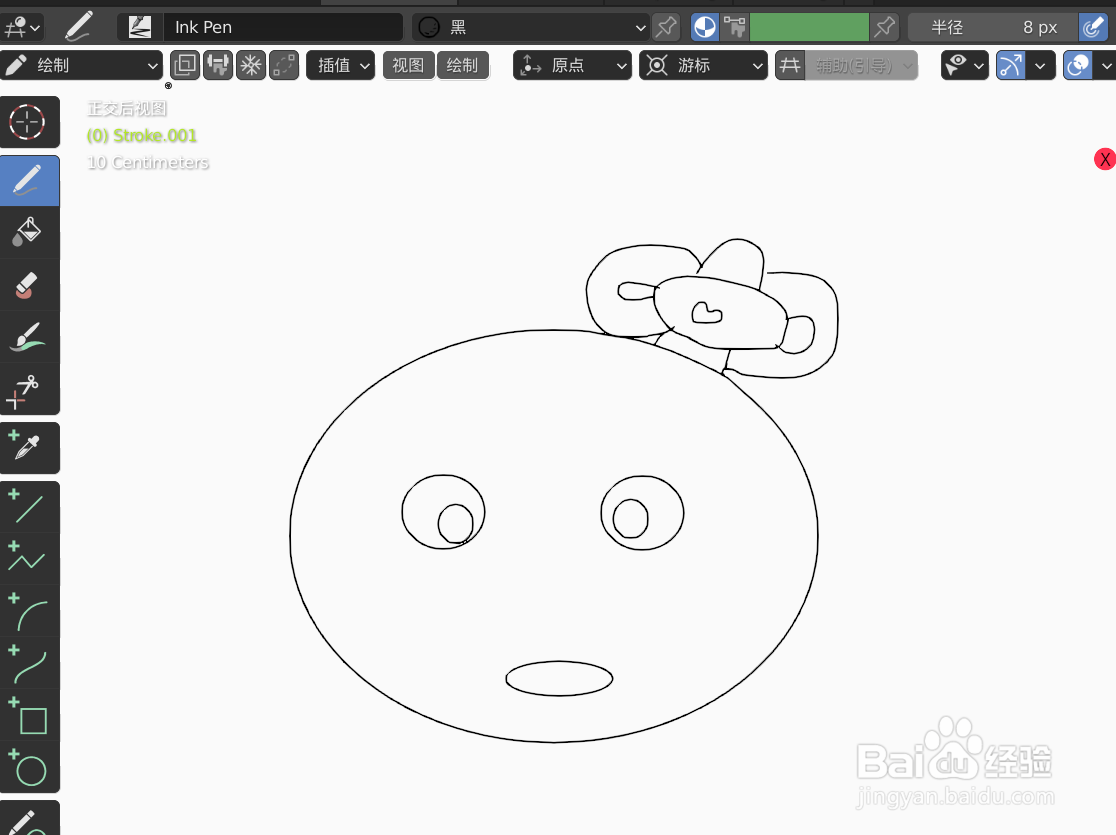1116x835 pixels.
Task: Select the Line primitive tool
Action: 28,507
